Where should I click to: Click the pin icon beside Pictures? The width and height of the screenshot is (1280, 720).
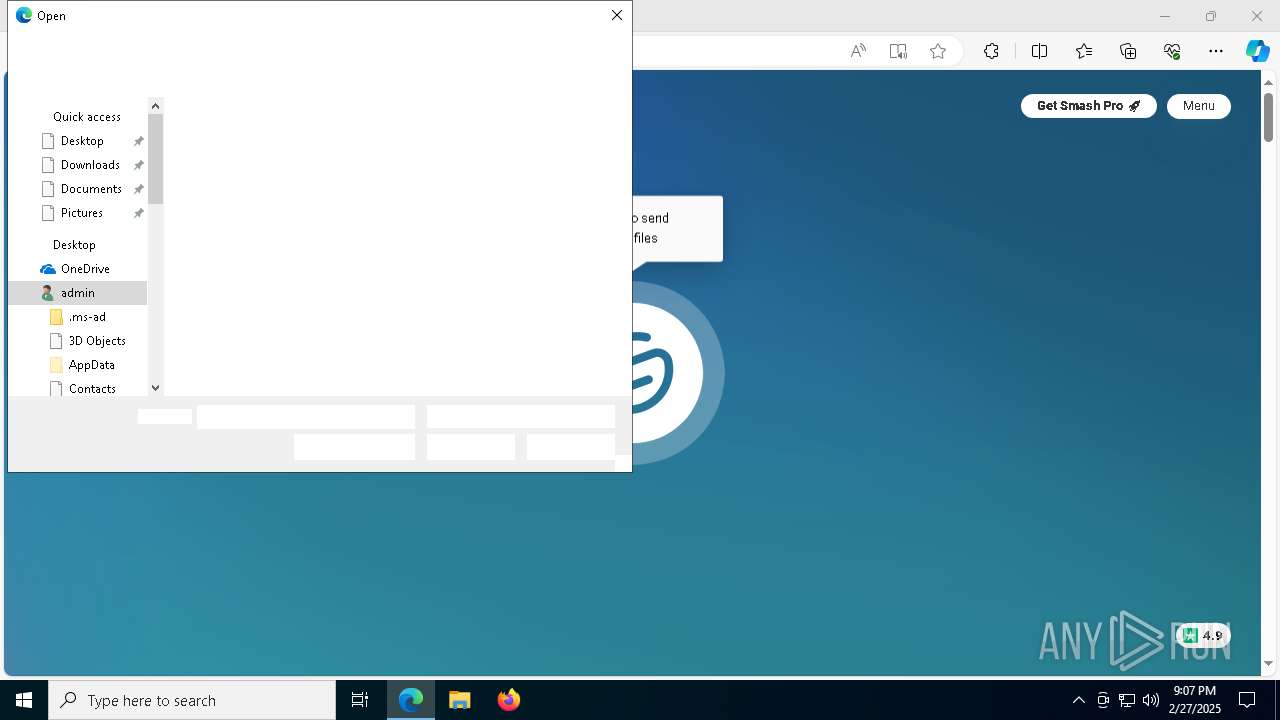pyautogui.click(x=139, y=213)
